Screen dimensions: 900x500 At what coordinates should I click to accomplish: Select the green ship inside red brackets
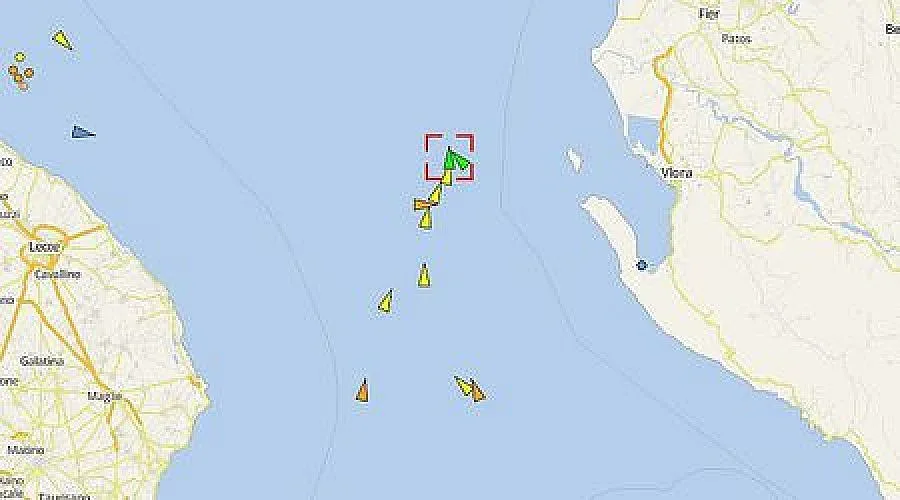tap(455, 159)
